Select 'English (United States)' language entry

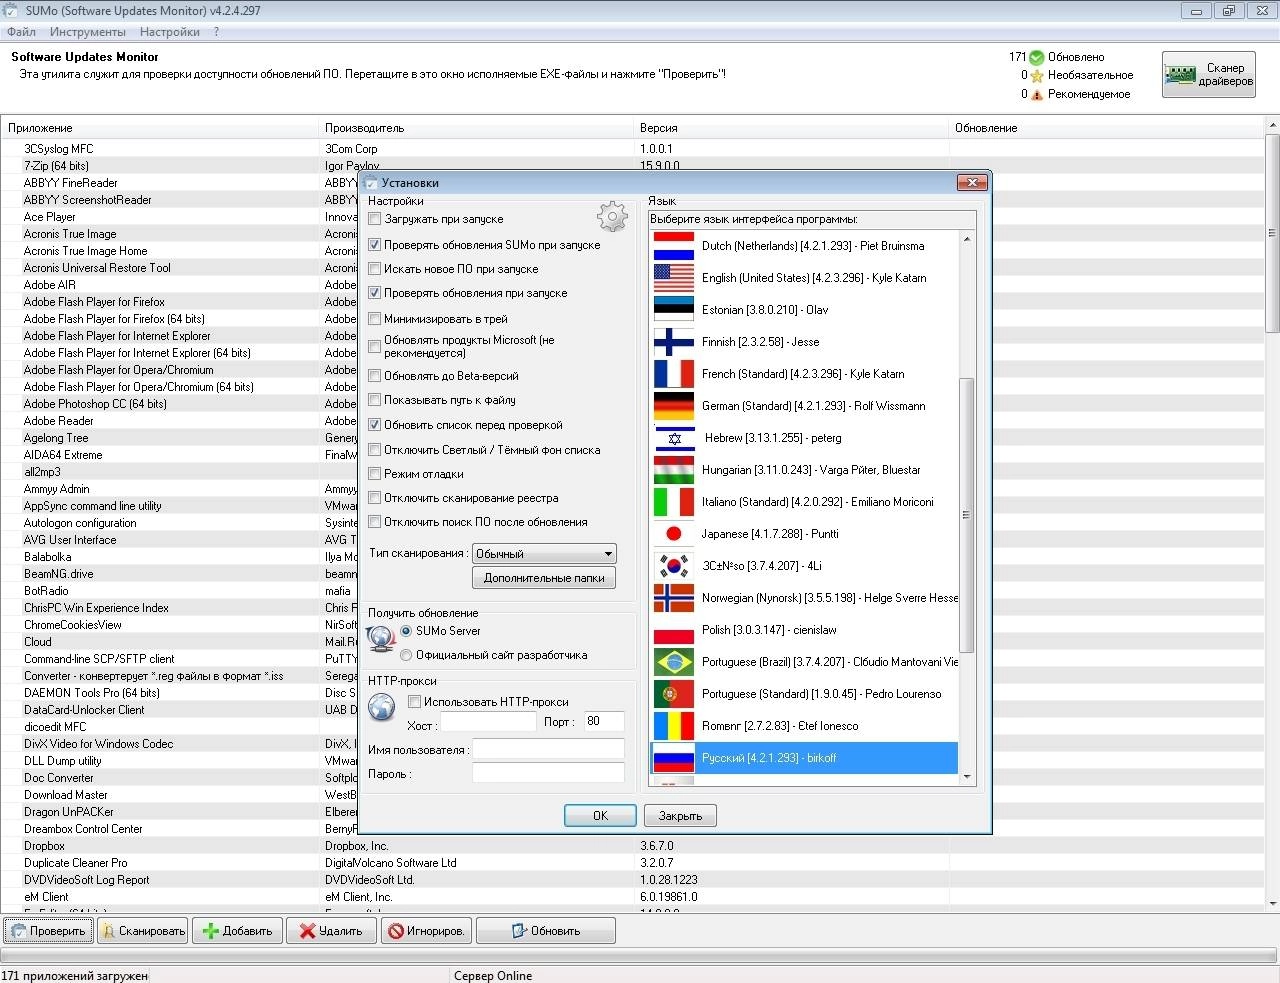pos(804,278)
